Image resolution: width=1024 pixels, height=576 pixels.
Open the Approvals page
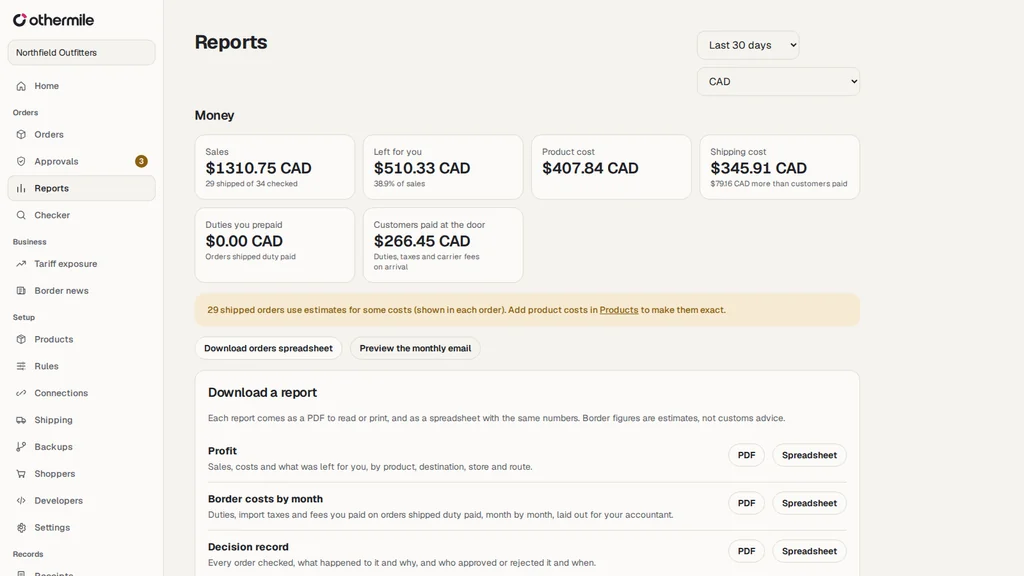click(x=82, y=161)
